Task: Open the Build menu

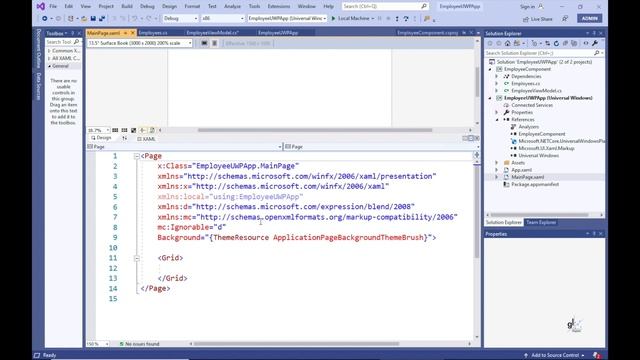Action: tap(127, 7)
